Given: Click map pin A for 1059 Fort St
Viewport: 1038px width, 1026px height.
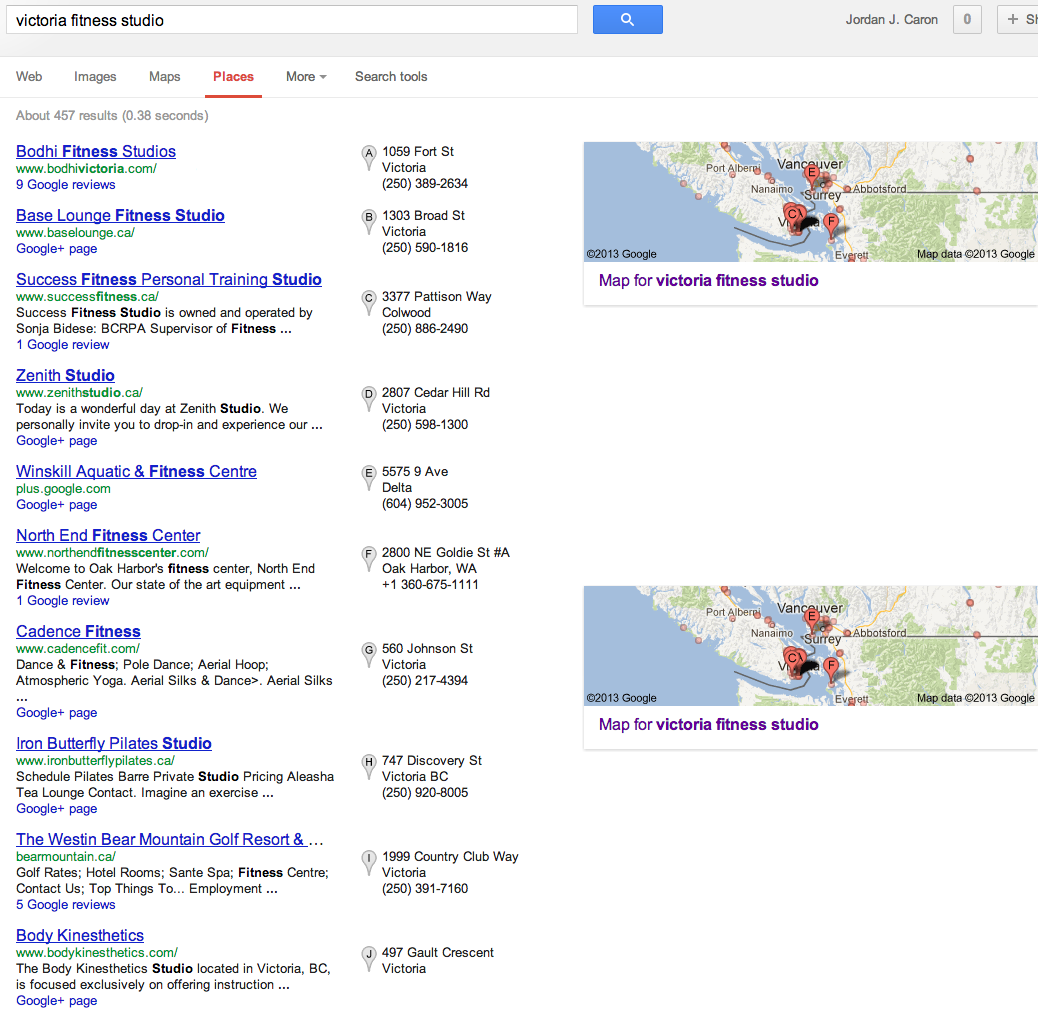Looking at the screenshot, I should (369, 158).
